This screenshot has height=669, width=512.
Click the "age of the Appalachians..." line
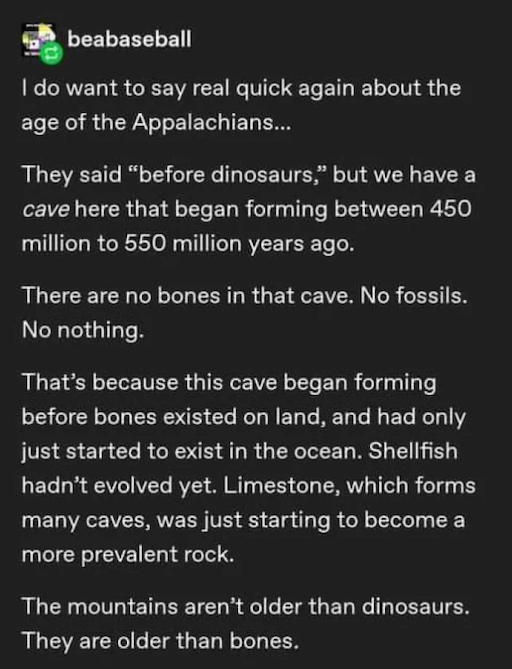pyautogui.click(x=156, y=123)
